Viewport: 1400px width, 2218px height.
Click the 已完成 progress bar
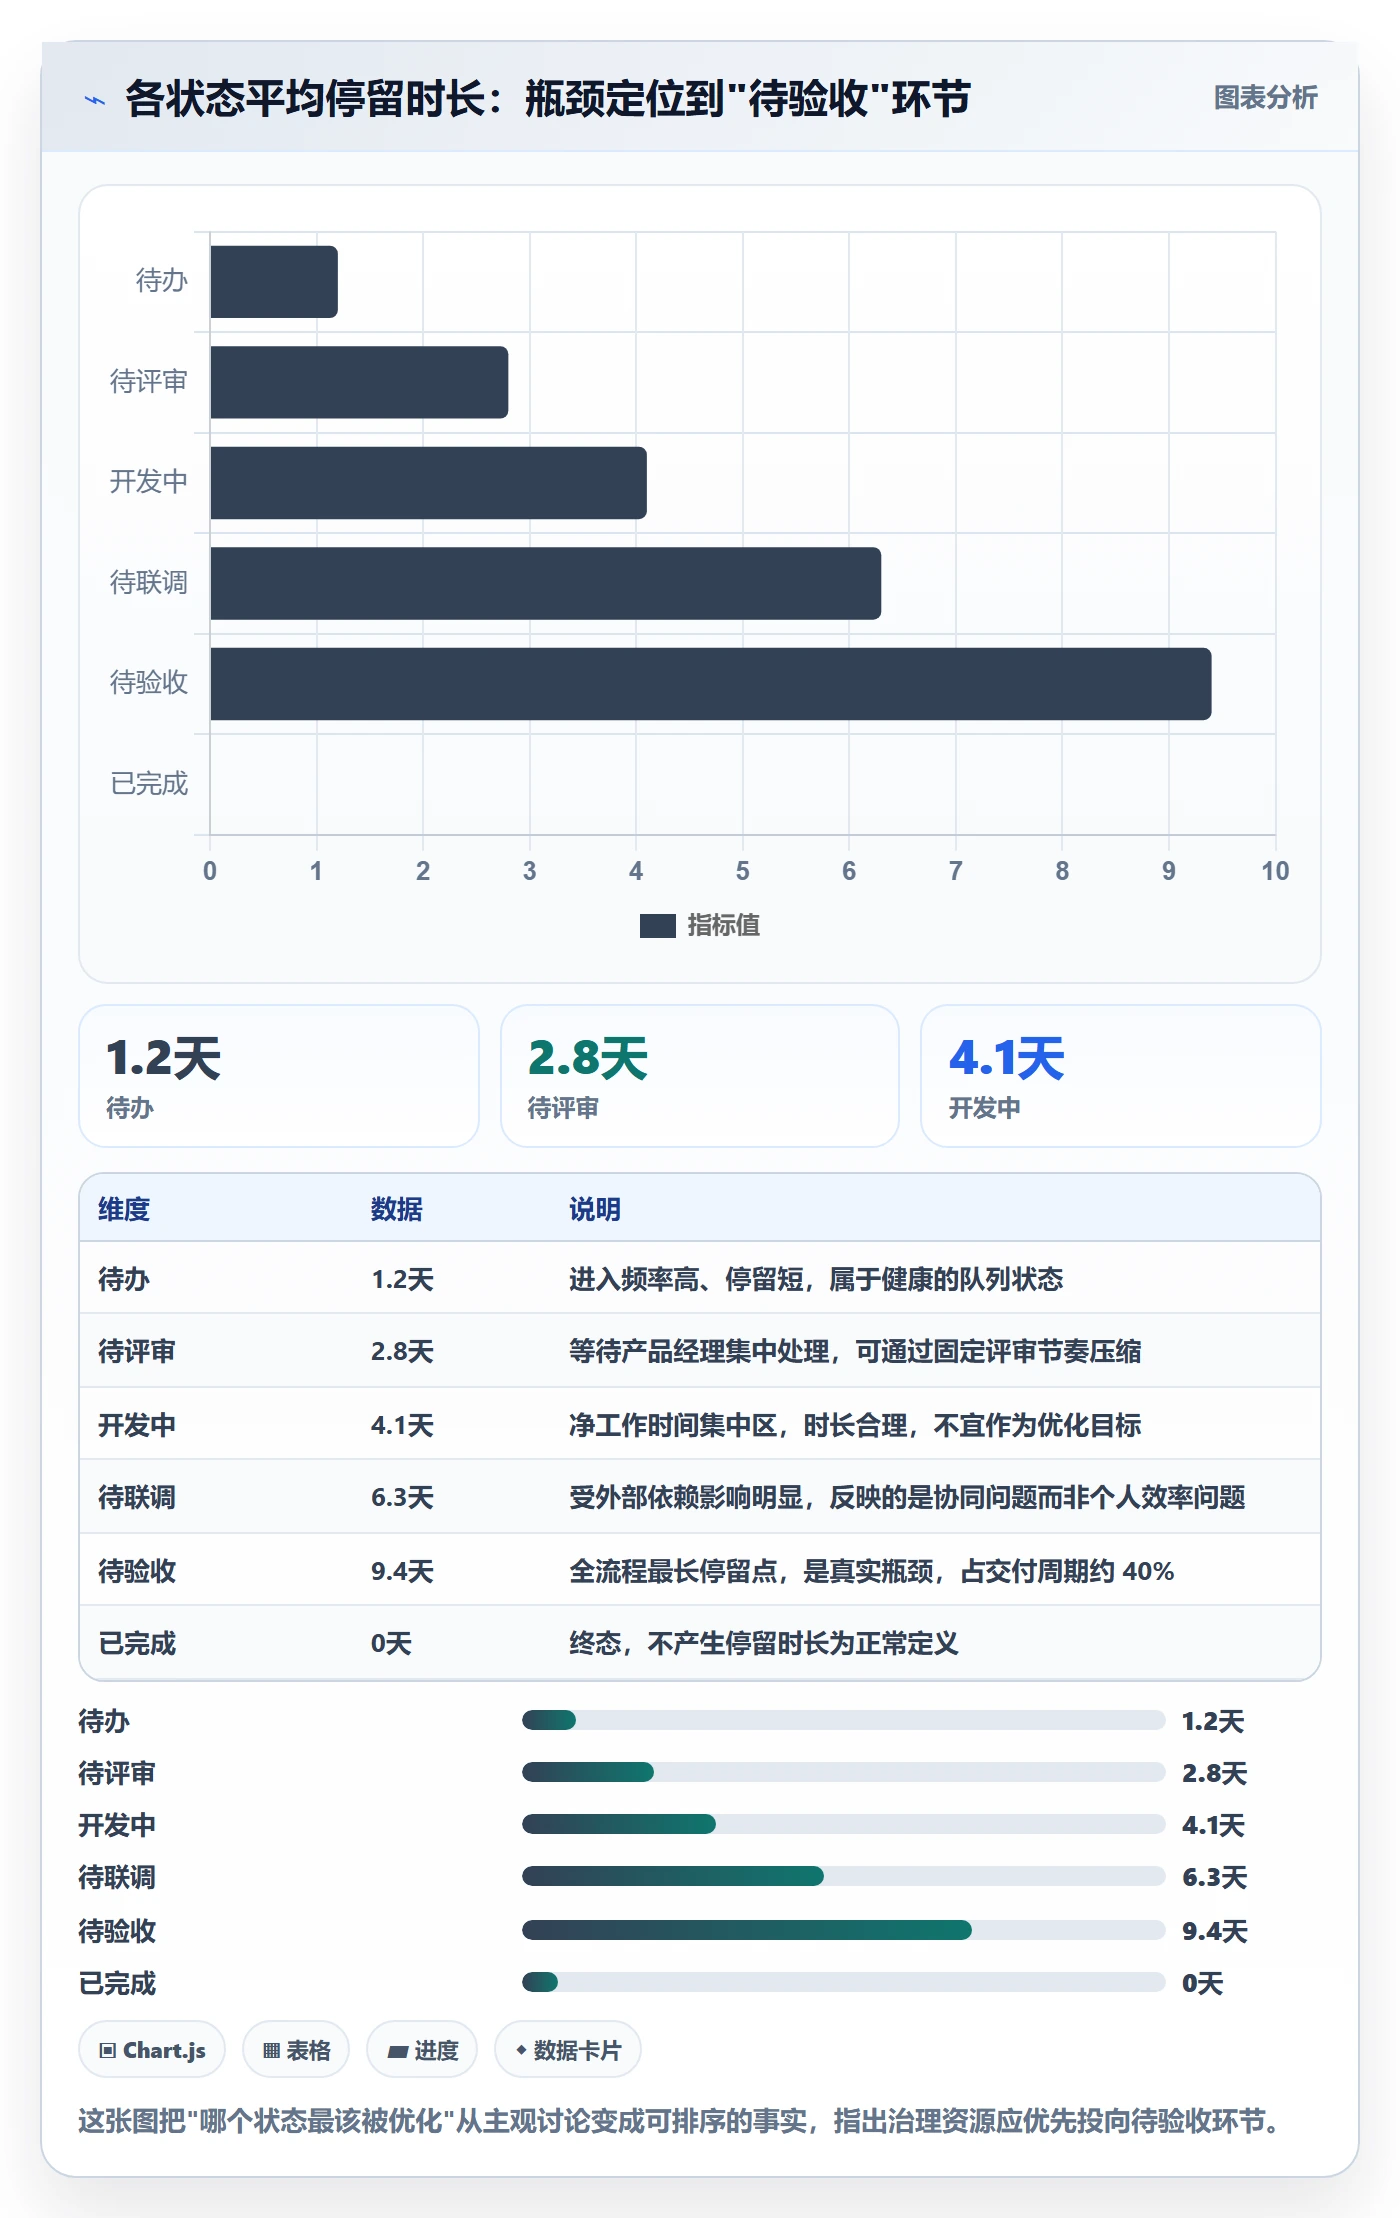(x=843, y=1982)
